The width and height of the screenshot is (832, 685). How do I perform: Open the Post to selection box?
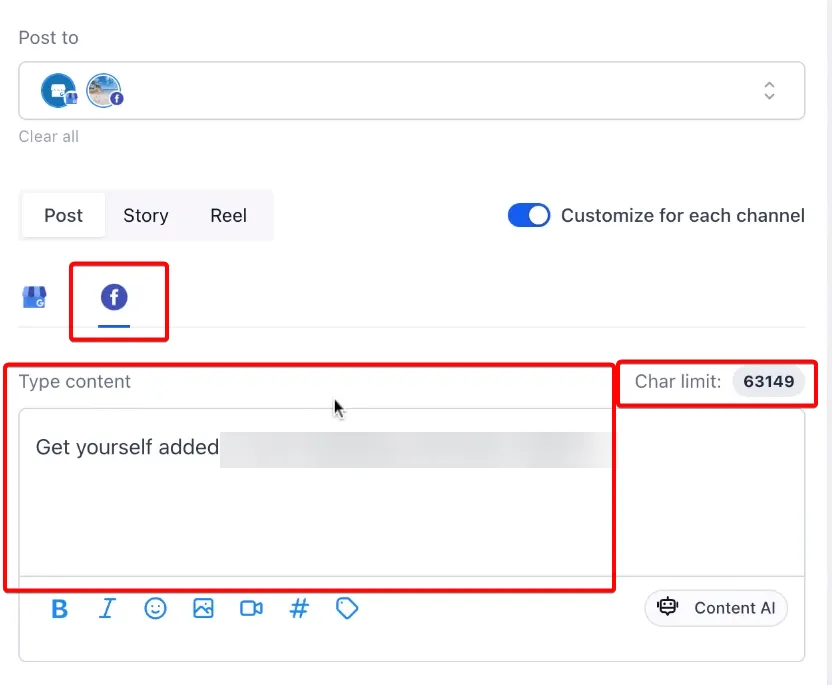412,91
